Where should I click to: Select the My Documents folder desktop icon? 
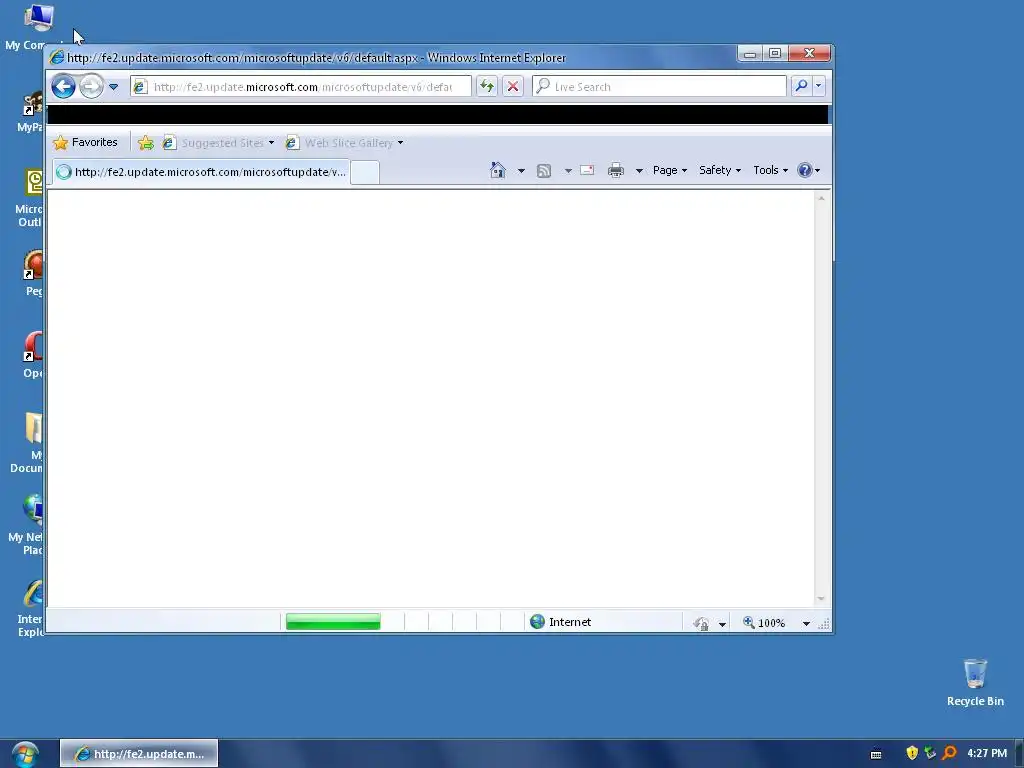click(x=29, y=443)
